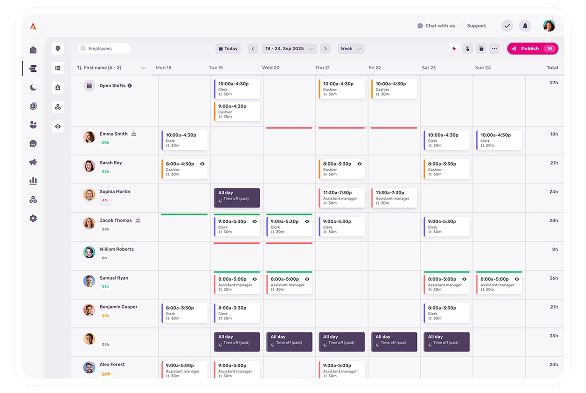Image resolution: width=586 pixels, height=393 pixels.
Task: Open the home icon in left sidebar
Action: (33, 50)
